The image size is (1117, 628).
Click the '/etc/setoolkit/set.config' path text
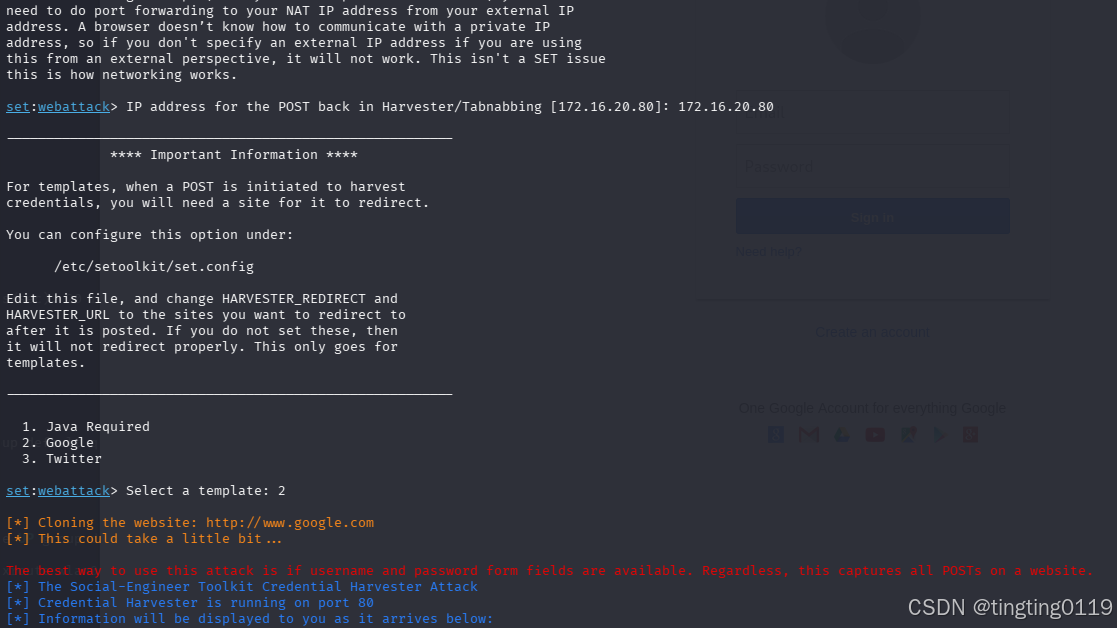[x=154, y=266]
